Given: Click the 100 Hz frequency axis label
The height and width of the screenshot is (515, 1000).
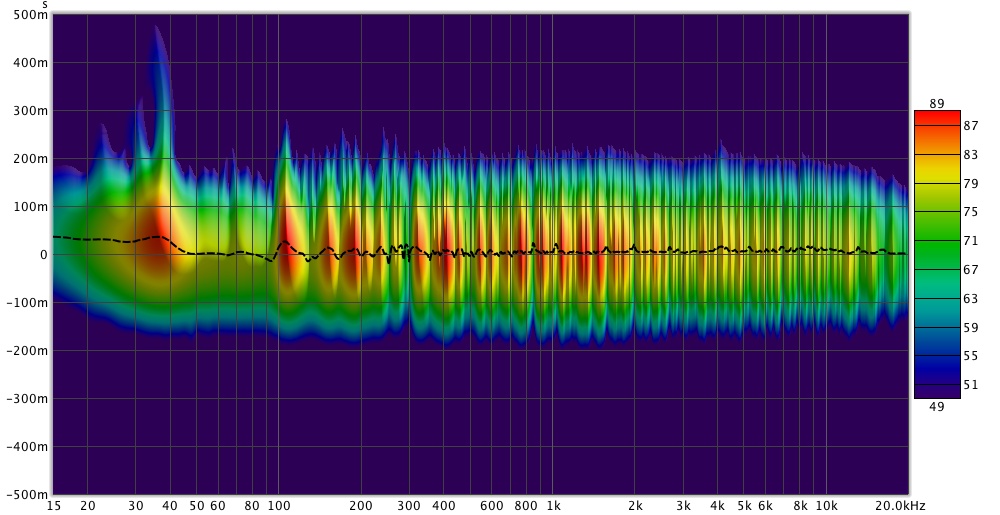Looking at the screenshot, I should click(x=279, y=506).
